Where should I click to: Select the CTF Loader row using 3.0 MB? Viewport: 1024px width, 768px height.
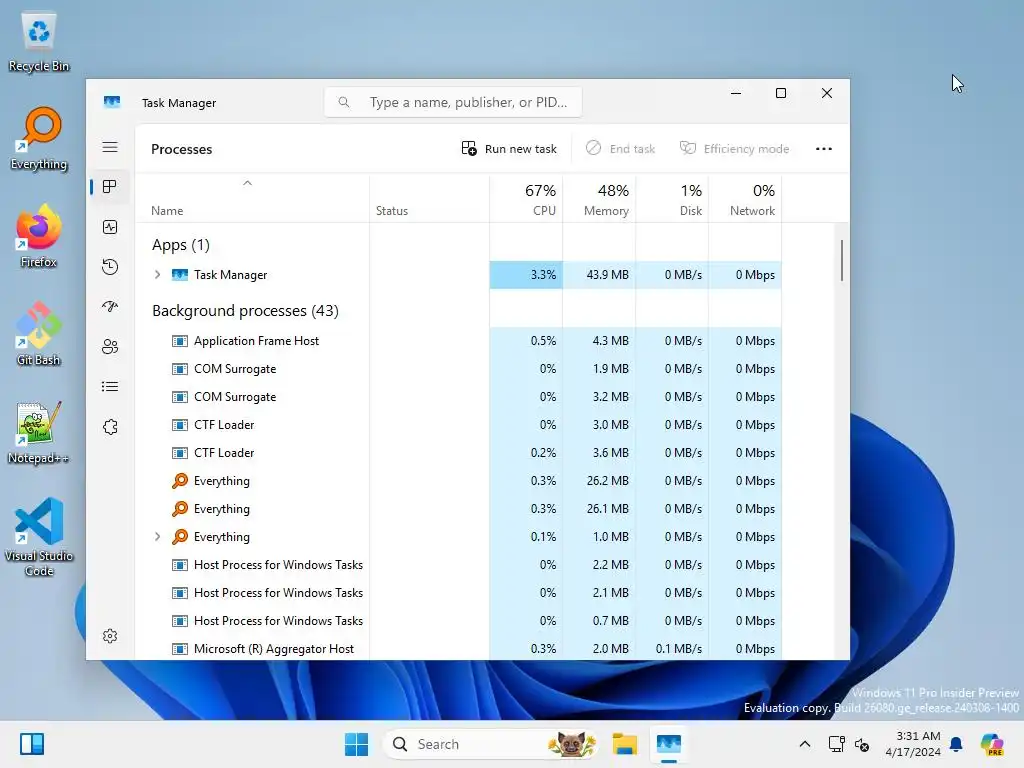[458, 425]
